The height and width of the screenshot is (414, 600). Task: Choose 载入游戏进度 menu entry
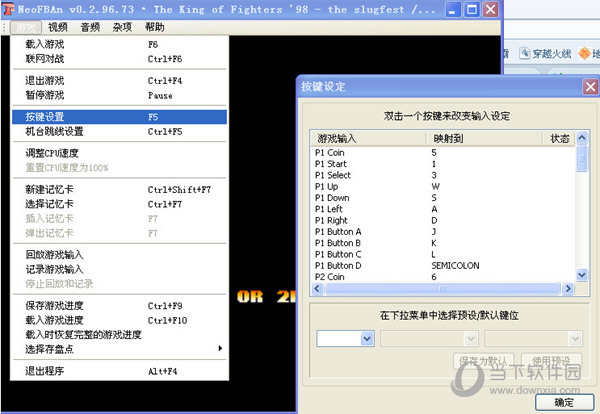coord(119,320)
